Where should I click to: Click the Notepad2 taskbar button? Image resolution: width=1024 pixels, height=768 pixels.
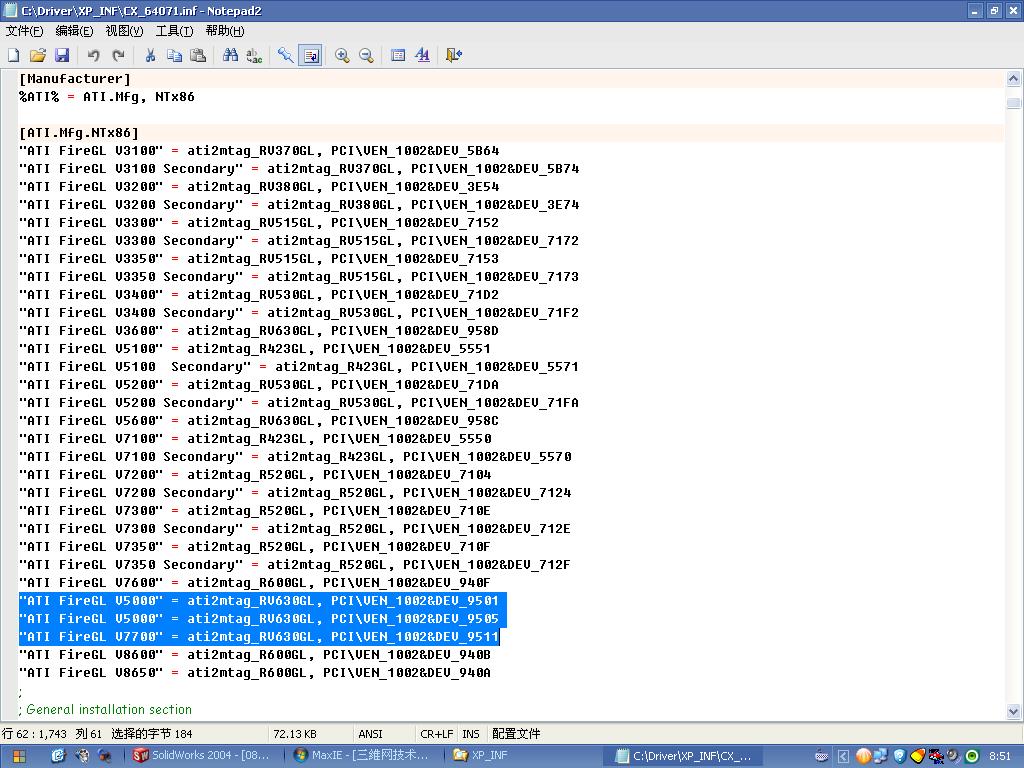click(x=683, y=756)
